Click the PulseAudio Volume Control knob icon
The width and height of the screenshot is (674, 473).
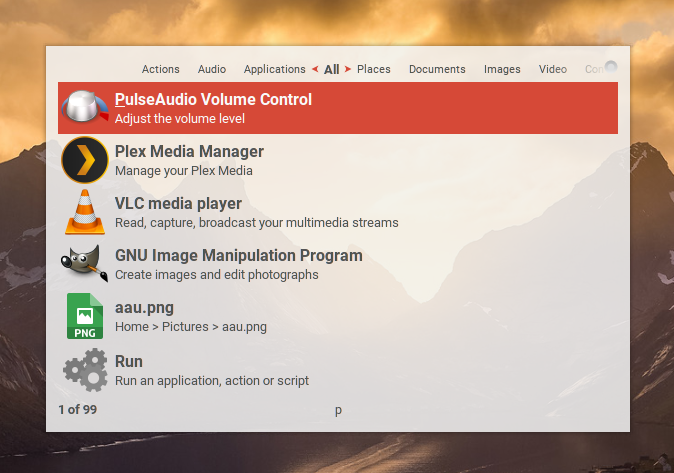85,107
